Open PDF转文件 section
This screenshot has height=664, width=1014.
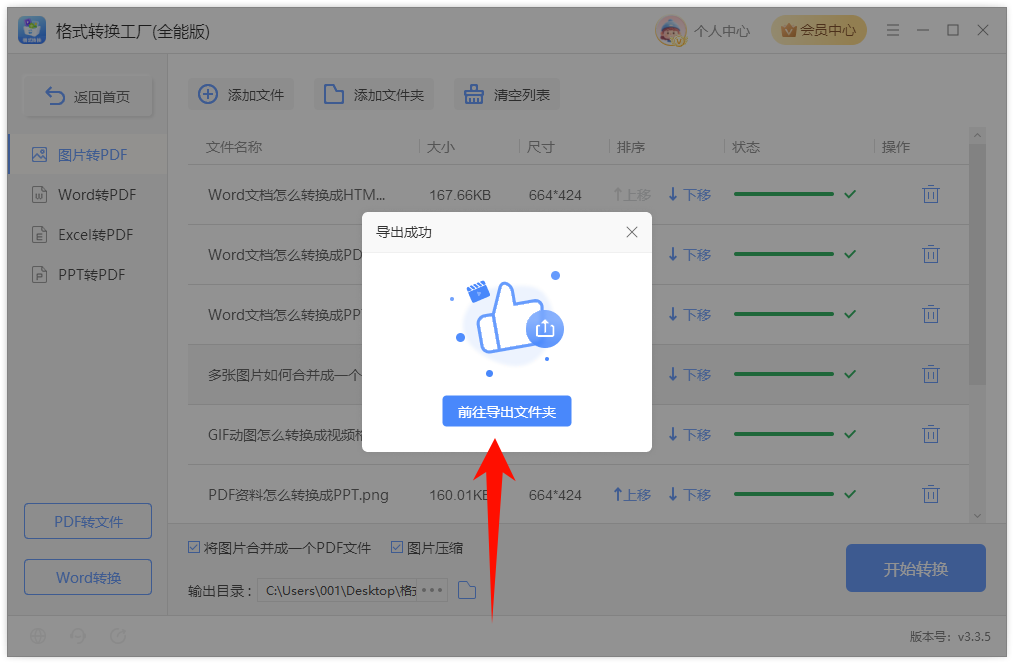pyautogui.click(x=88, y=521)
